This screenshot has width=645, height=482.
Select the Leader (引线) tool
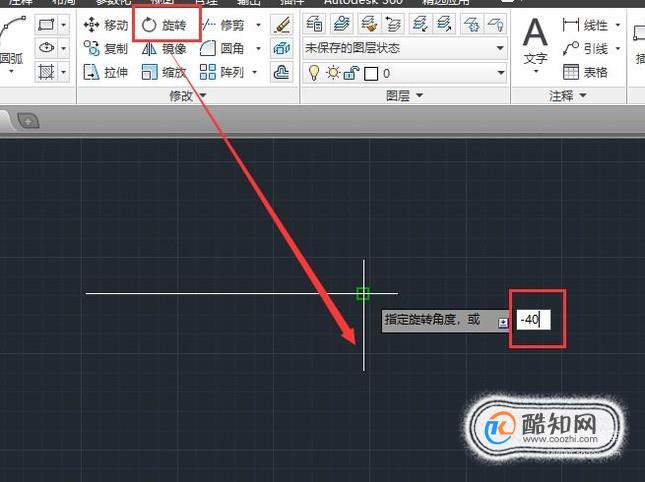[x=586, y=49]
